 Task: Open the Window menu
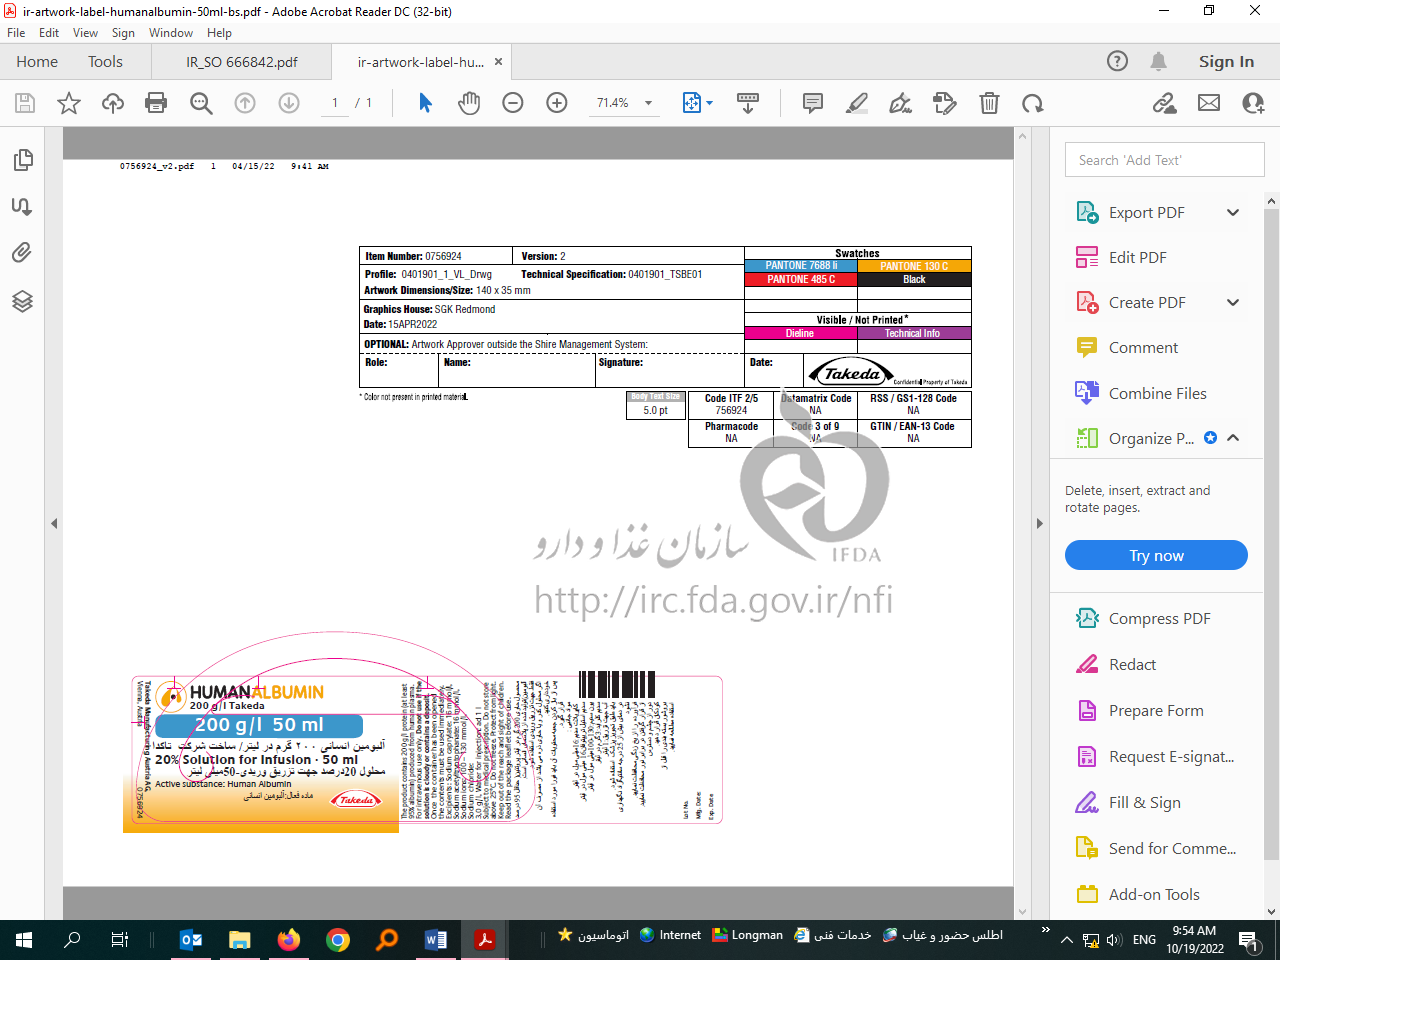point(171,33)
